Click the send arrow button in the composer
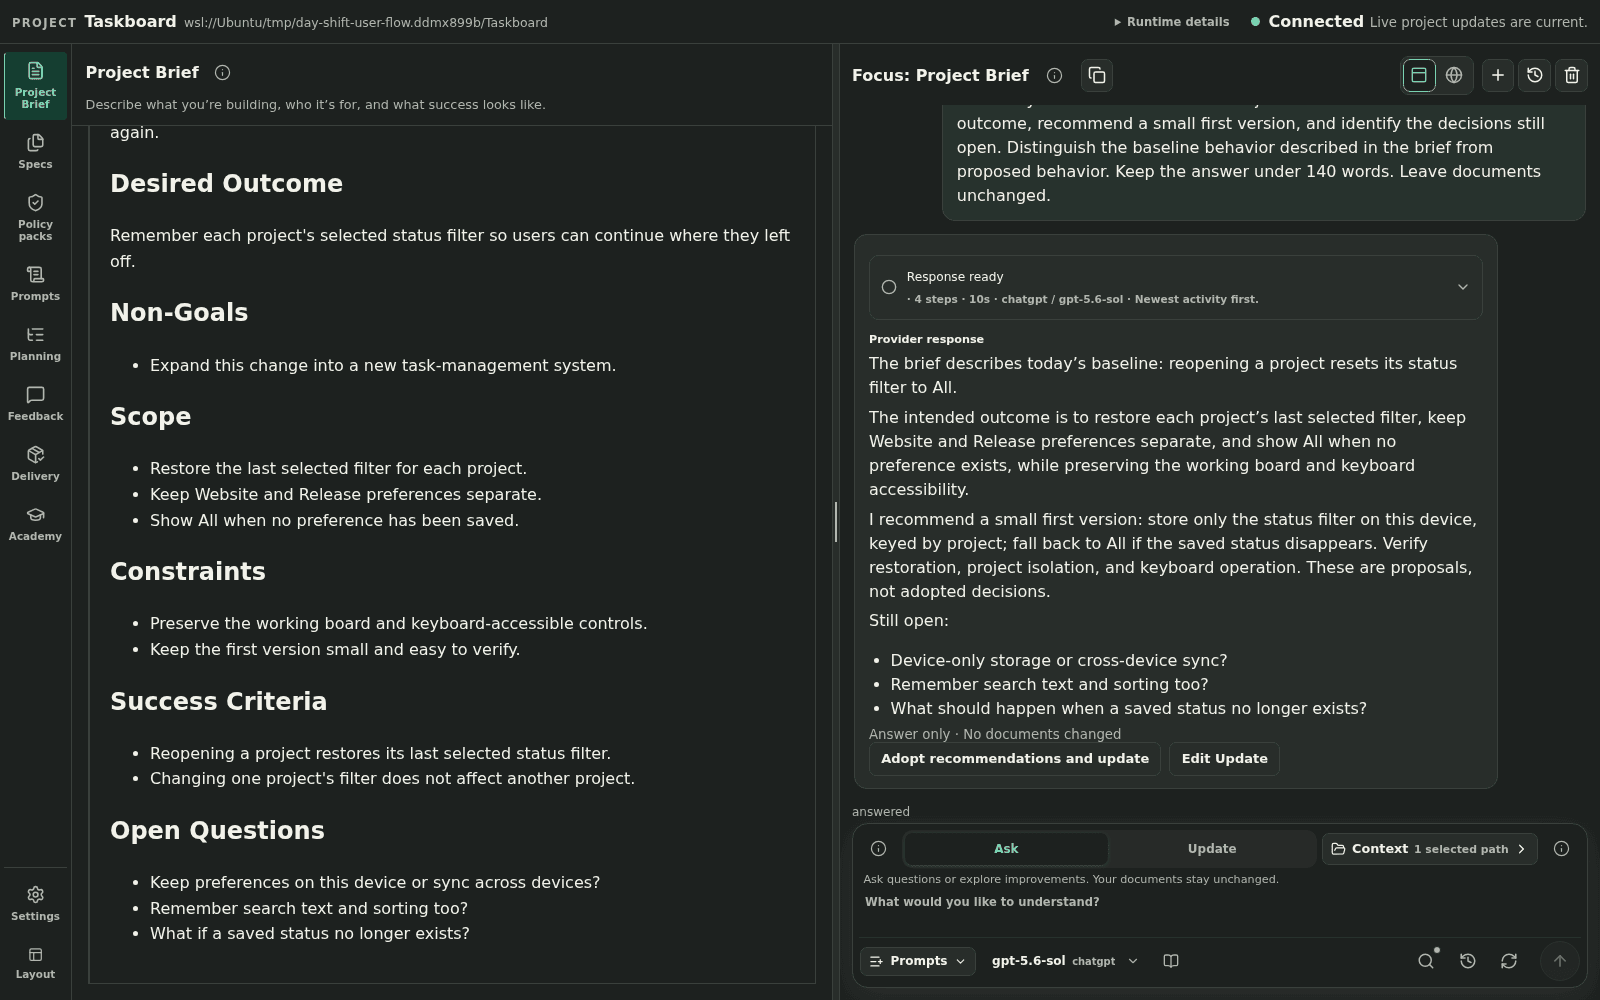The image size is (1600, 1000). pyautogui.click(x=1559, y=961)
